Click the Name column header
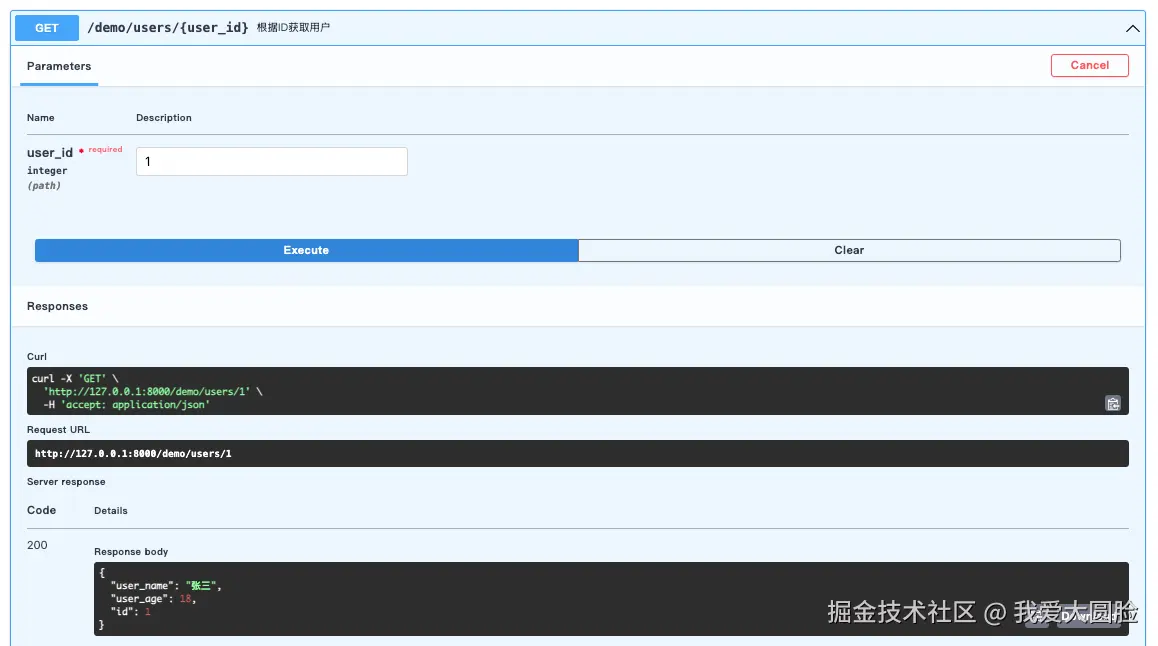1158x646 pixels. click(41, 117)
